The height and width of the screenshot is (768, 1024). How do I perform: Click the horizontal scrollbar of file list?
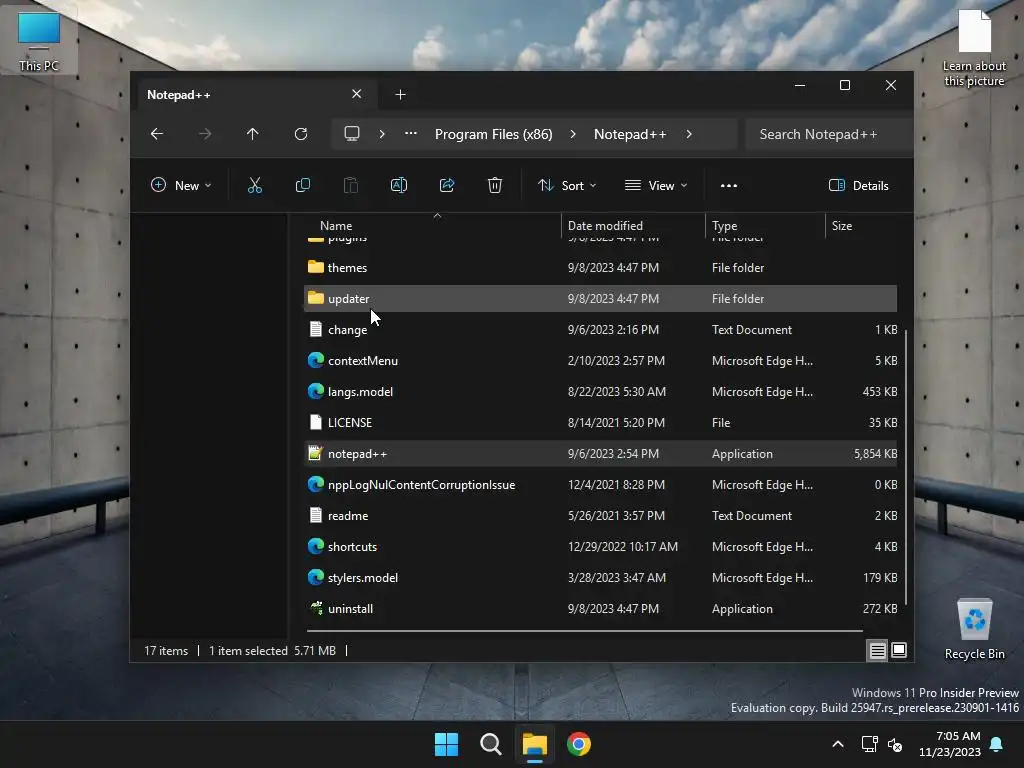point(584,631)
